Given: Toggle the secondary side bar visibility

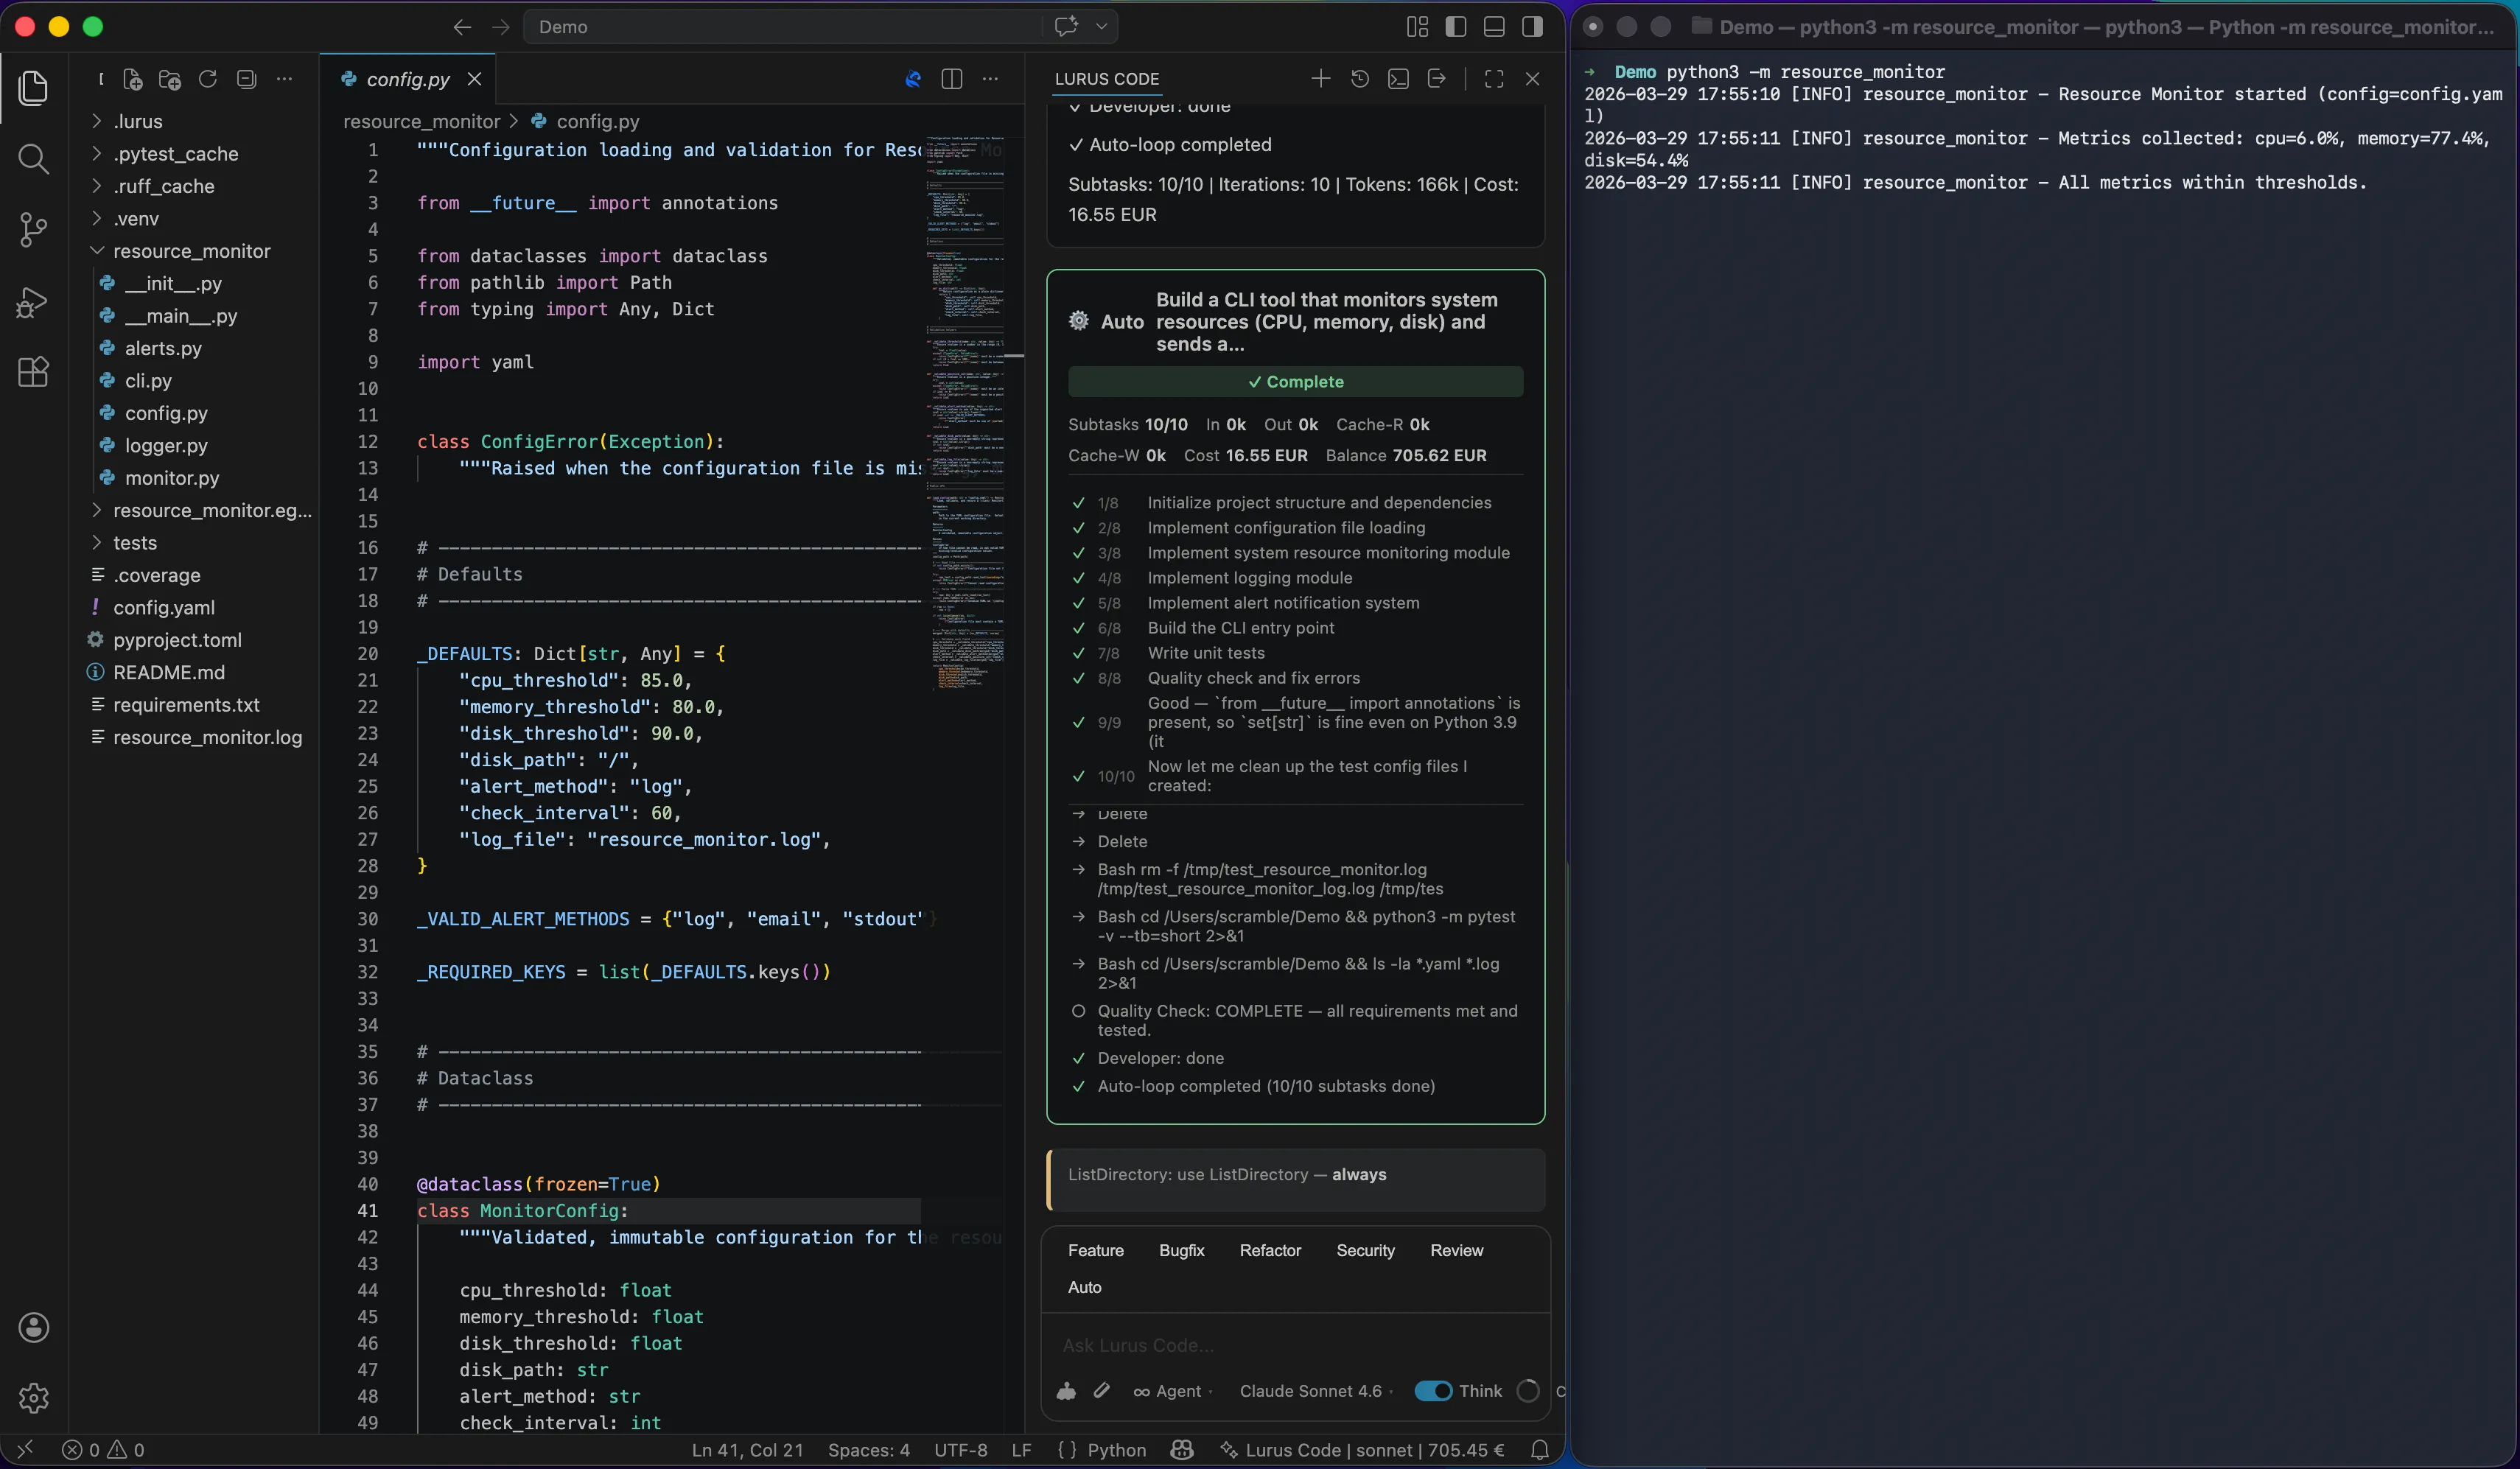Looking at the screenshot, I should point(1532,27).
